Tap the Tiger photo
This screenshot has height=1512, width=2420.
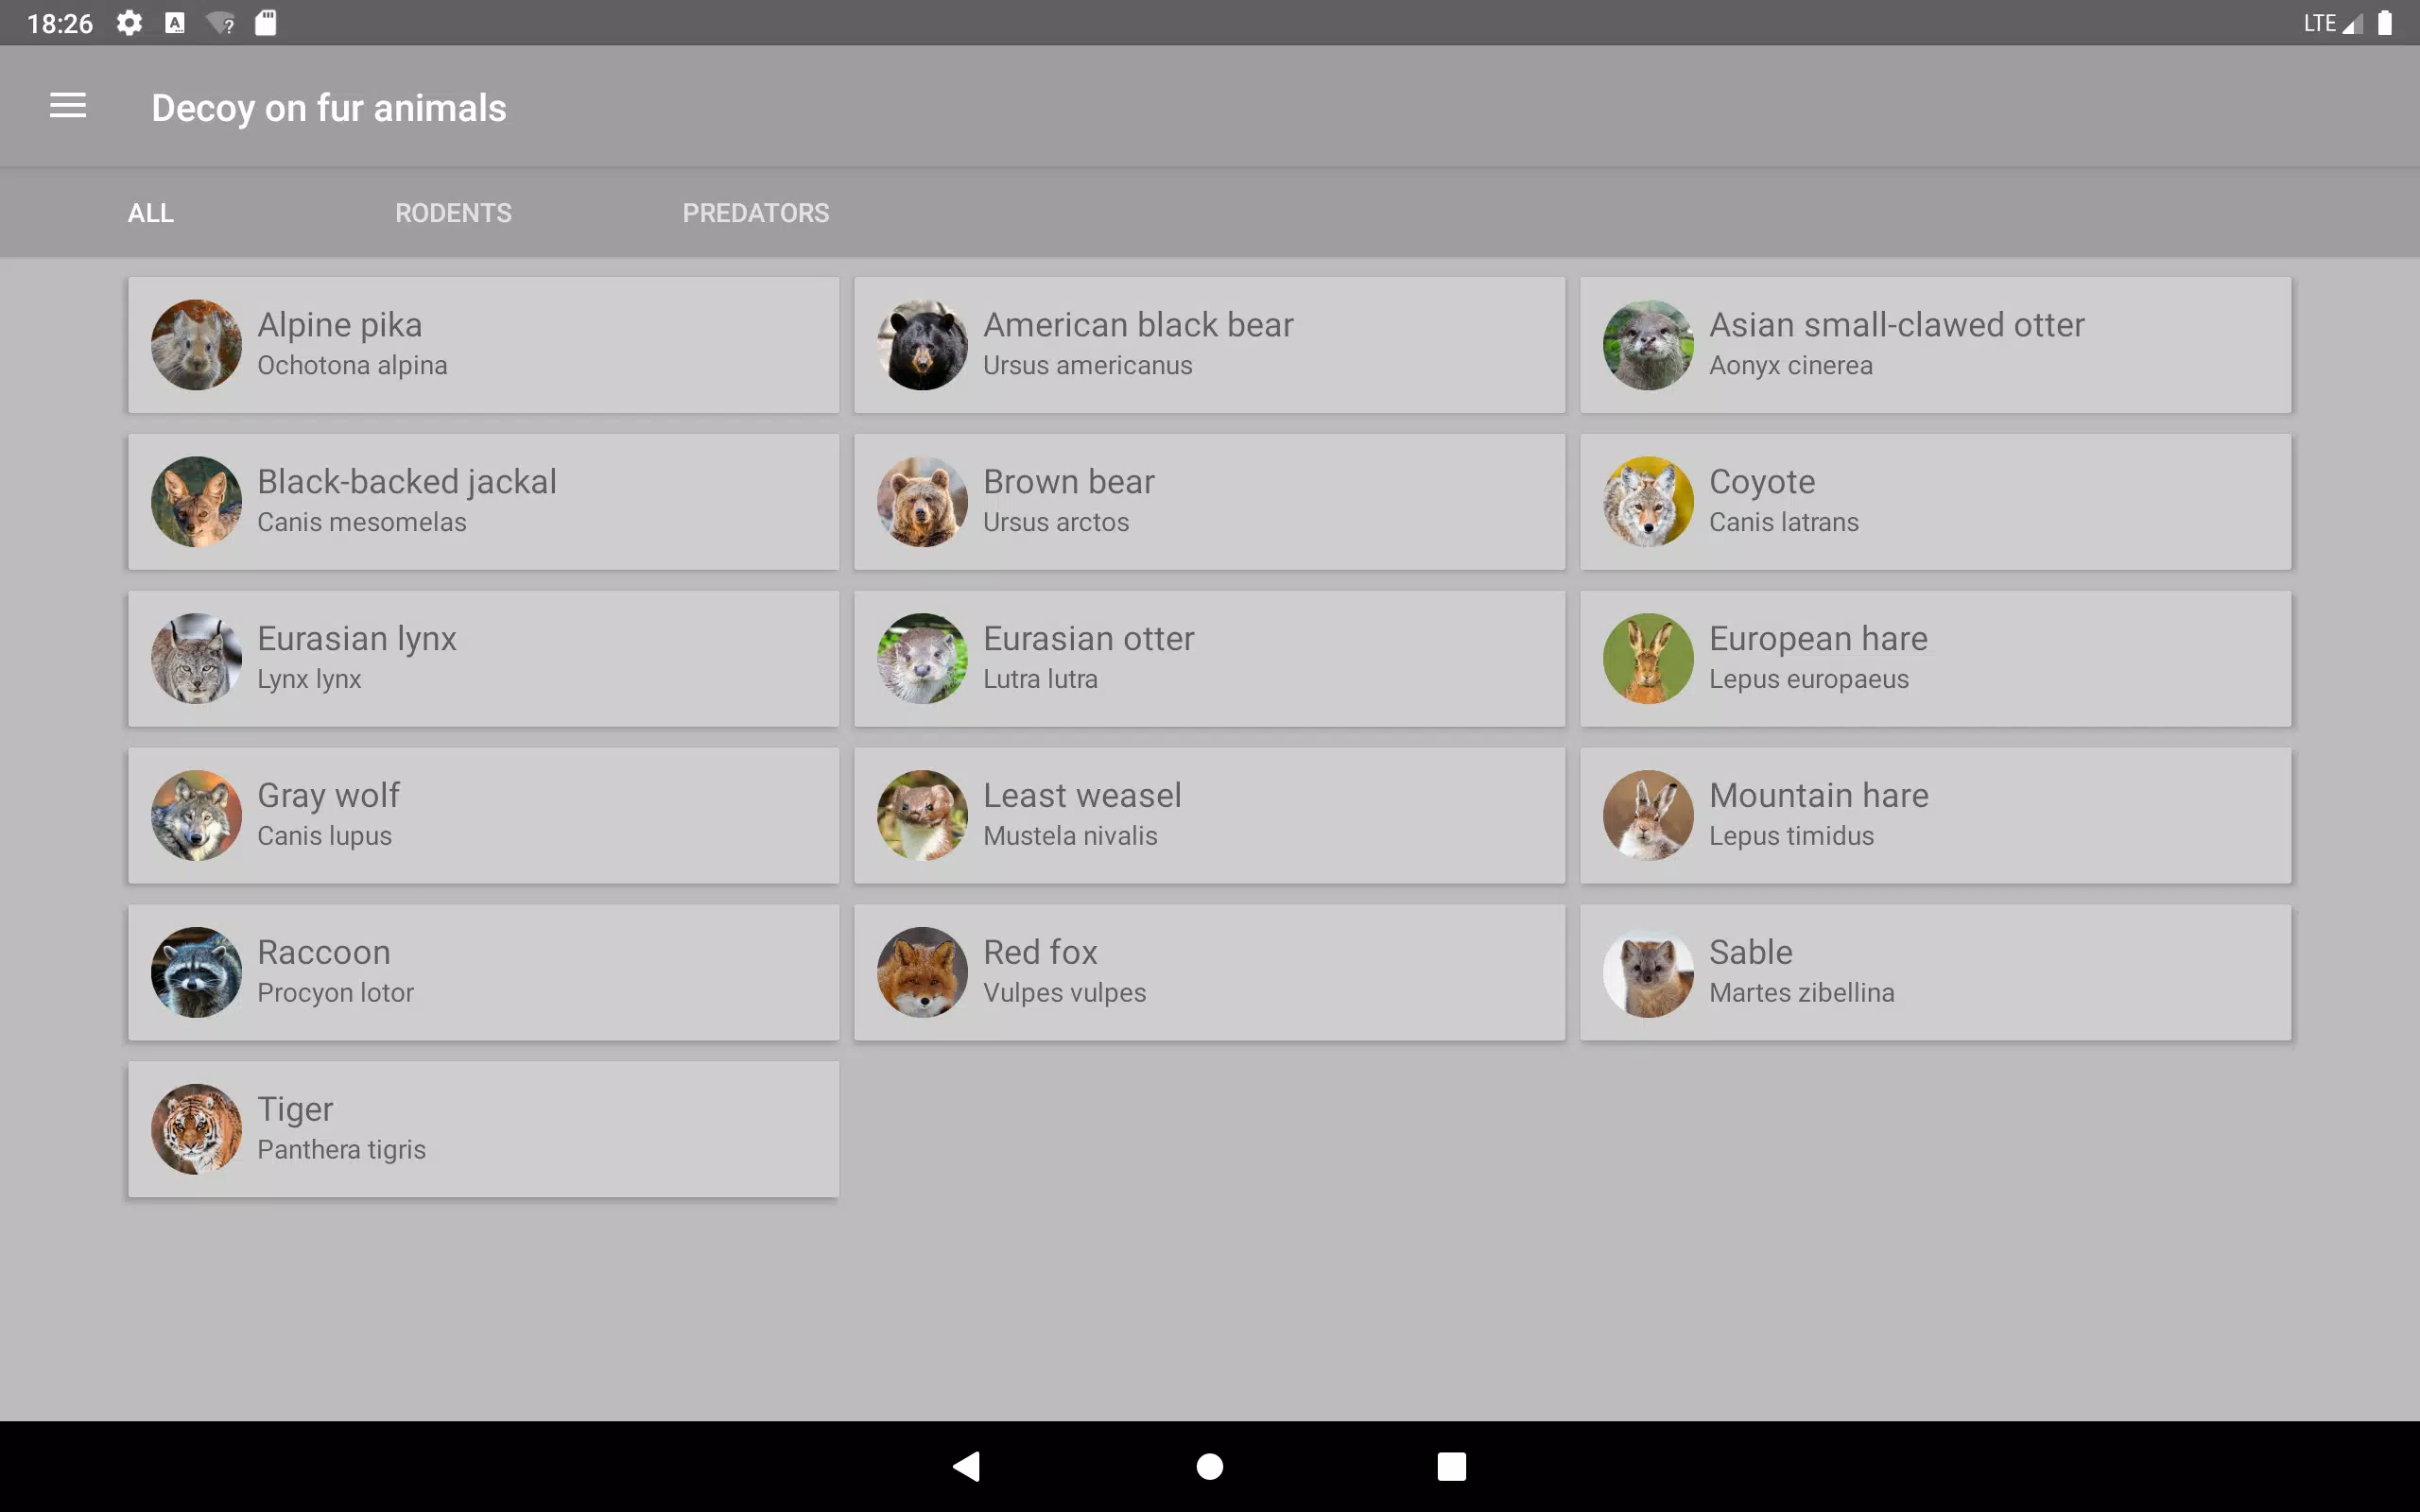196,1129
